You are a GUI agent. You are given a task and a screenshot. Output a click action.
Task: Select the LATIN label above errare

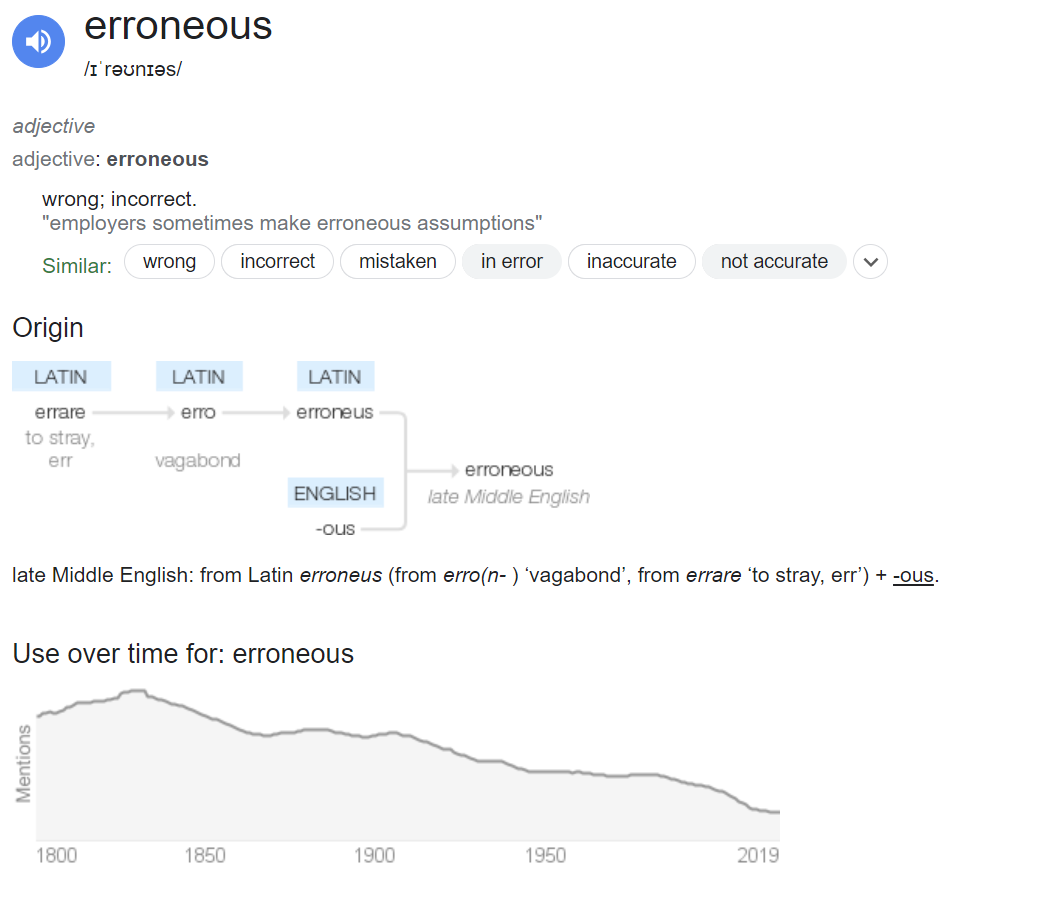pos(61,376)
